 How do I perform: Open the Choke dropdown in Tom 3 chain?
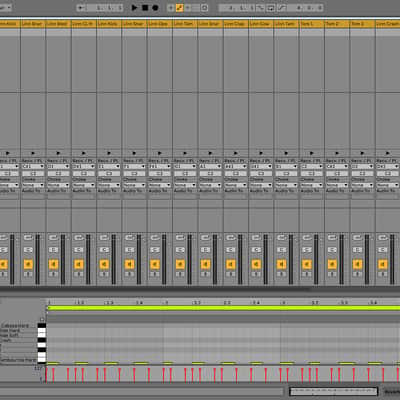point(362,185)
